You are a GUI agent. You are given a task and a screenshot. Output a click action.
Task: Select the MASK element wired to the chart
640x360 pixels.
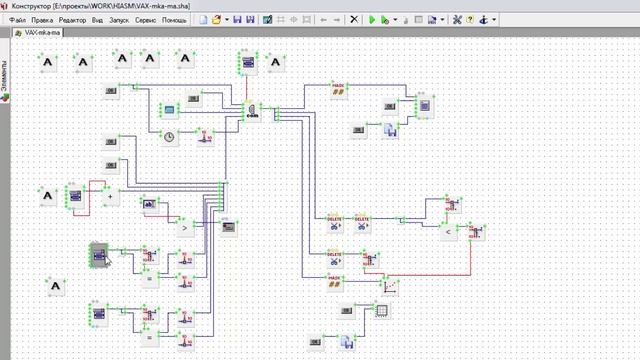[334, 282]
